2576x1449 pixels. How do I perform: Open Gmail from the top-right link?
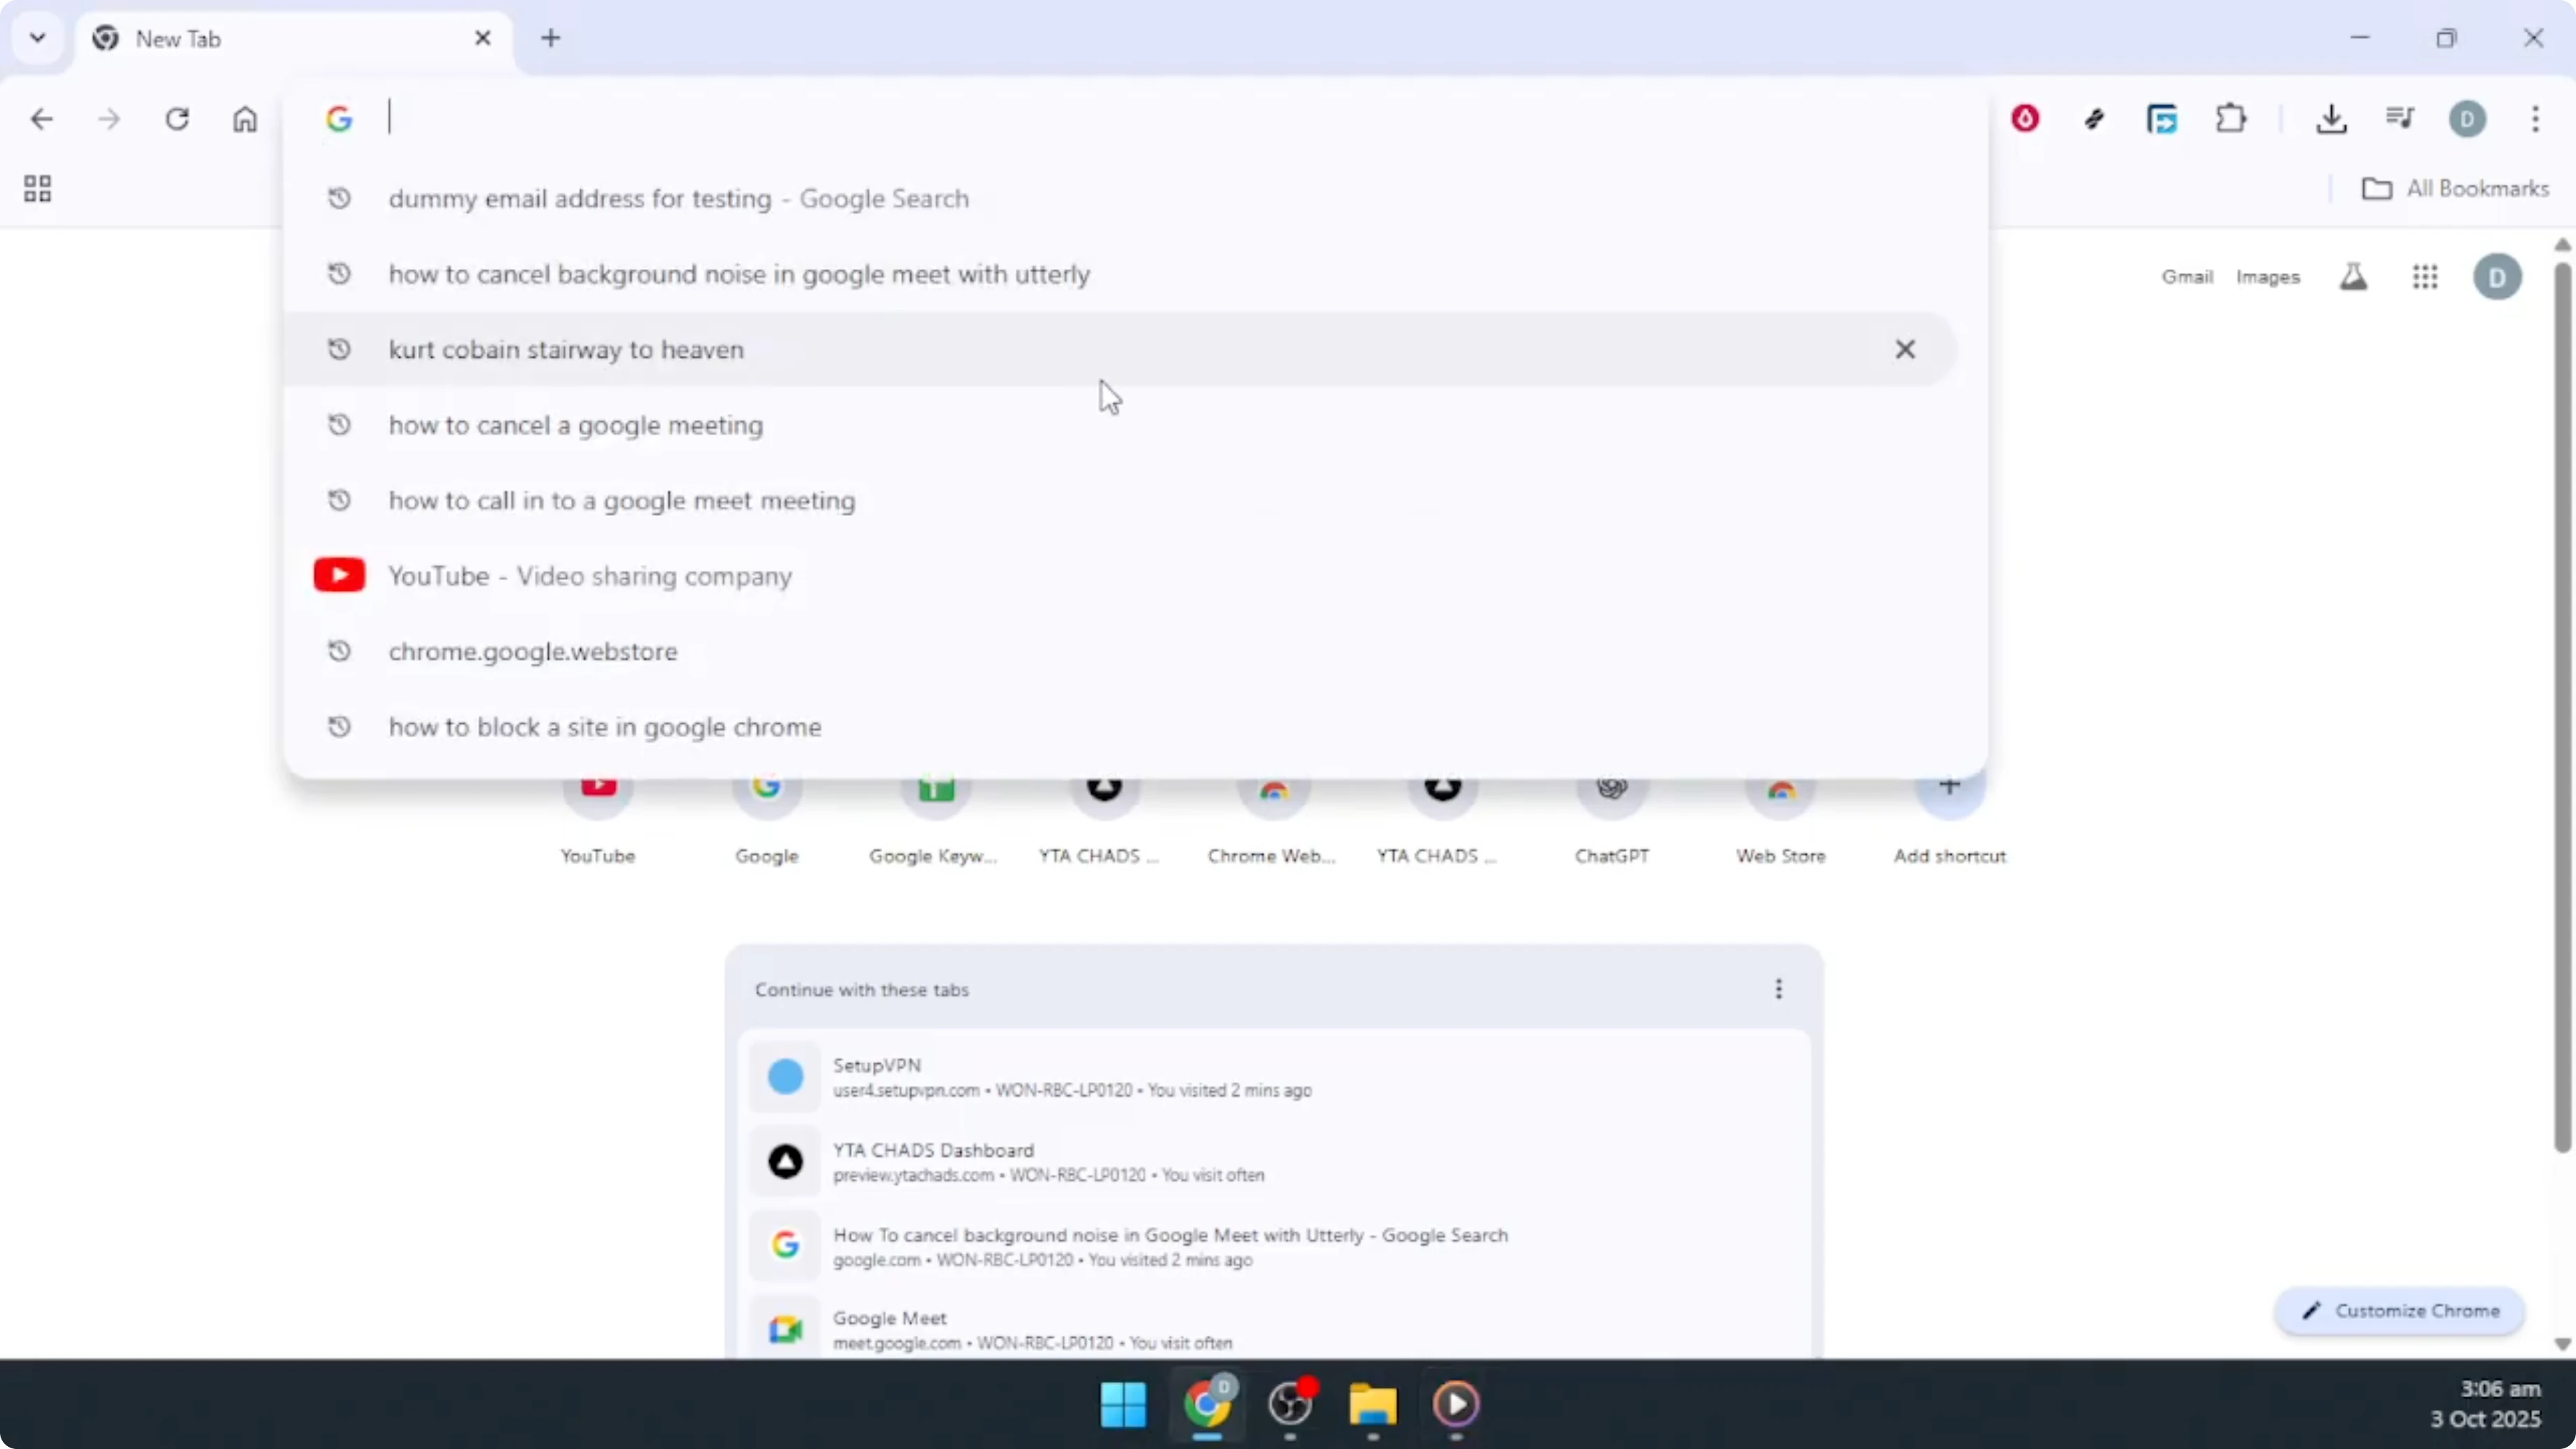2187,277
